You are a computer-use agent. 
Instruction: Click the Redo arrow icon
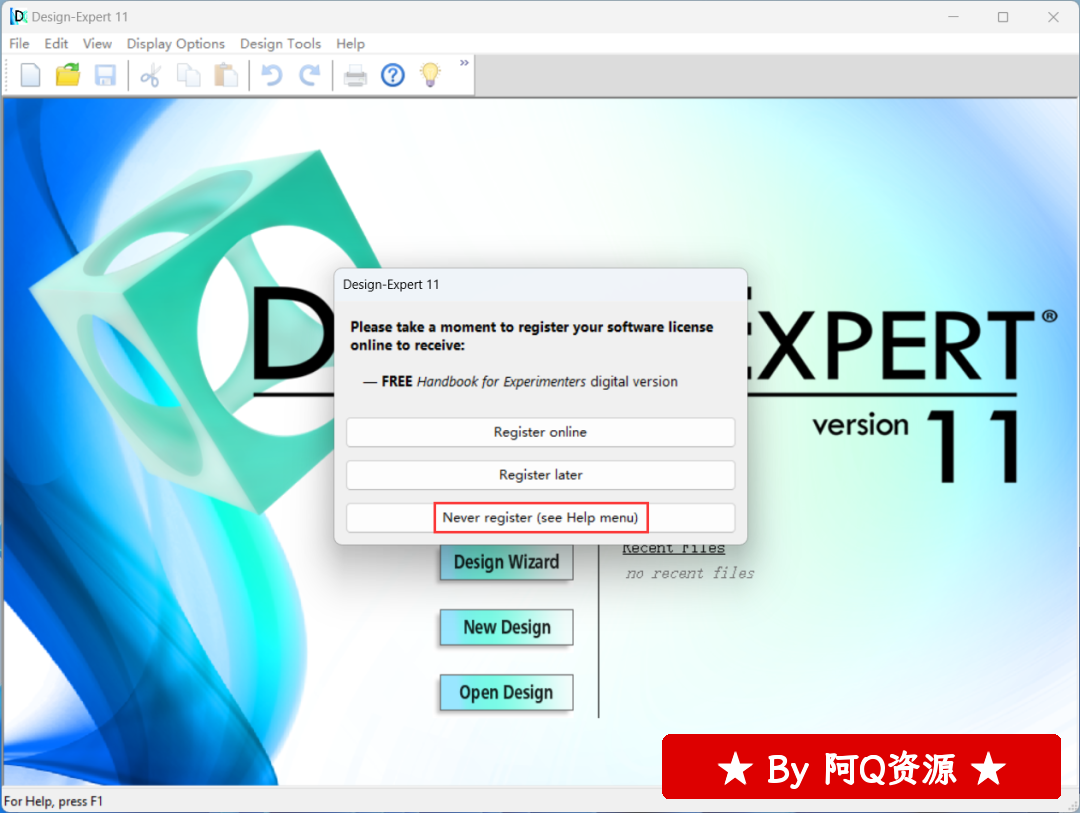(311, 75)
